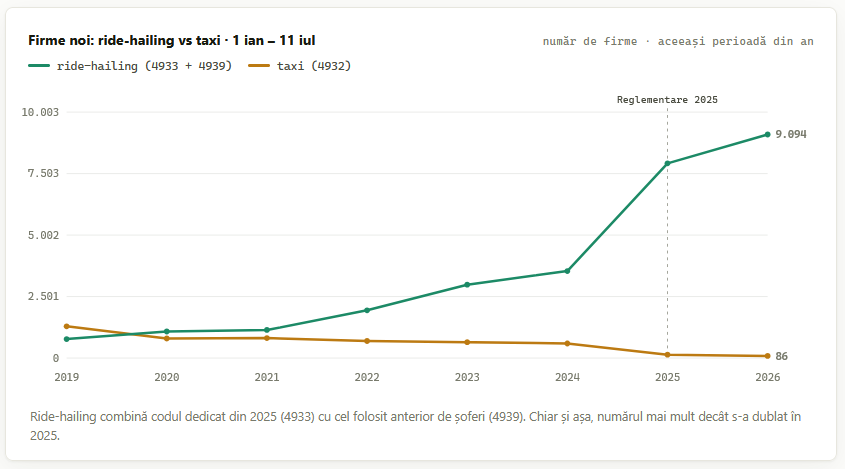Click the 86 taxi end value label
The height and width of the screenshot is (469, 845).
point(781,356)
